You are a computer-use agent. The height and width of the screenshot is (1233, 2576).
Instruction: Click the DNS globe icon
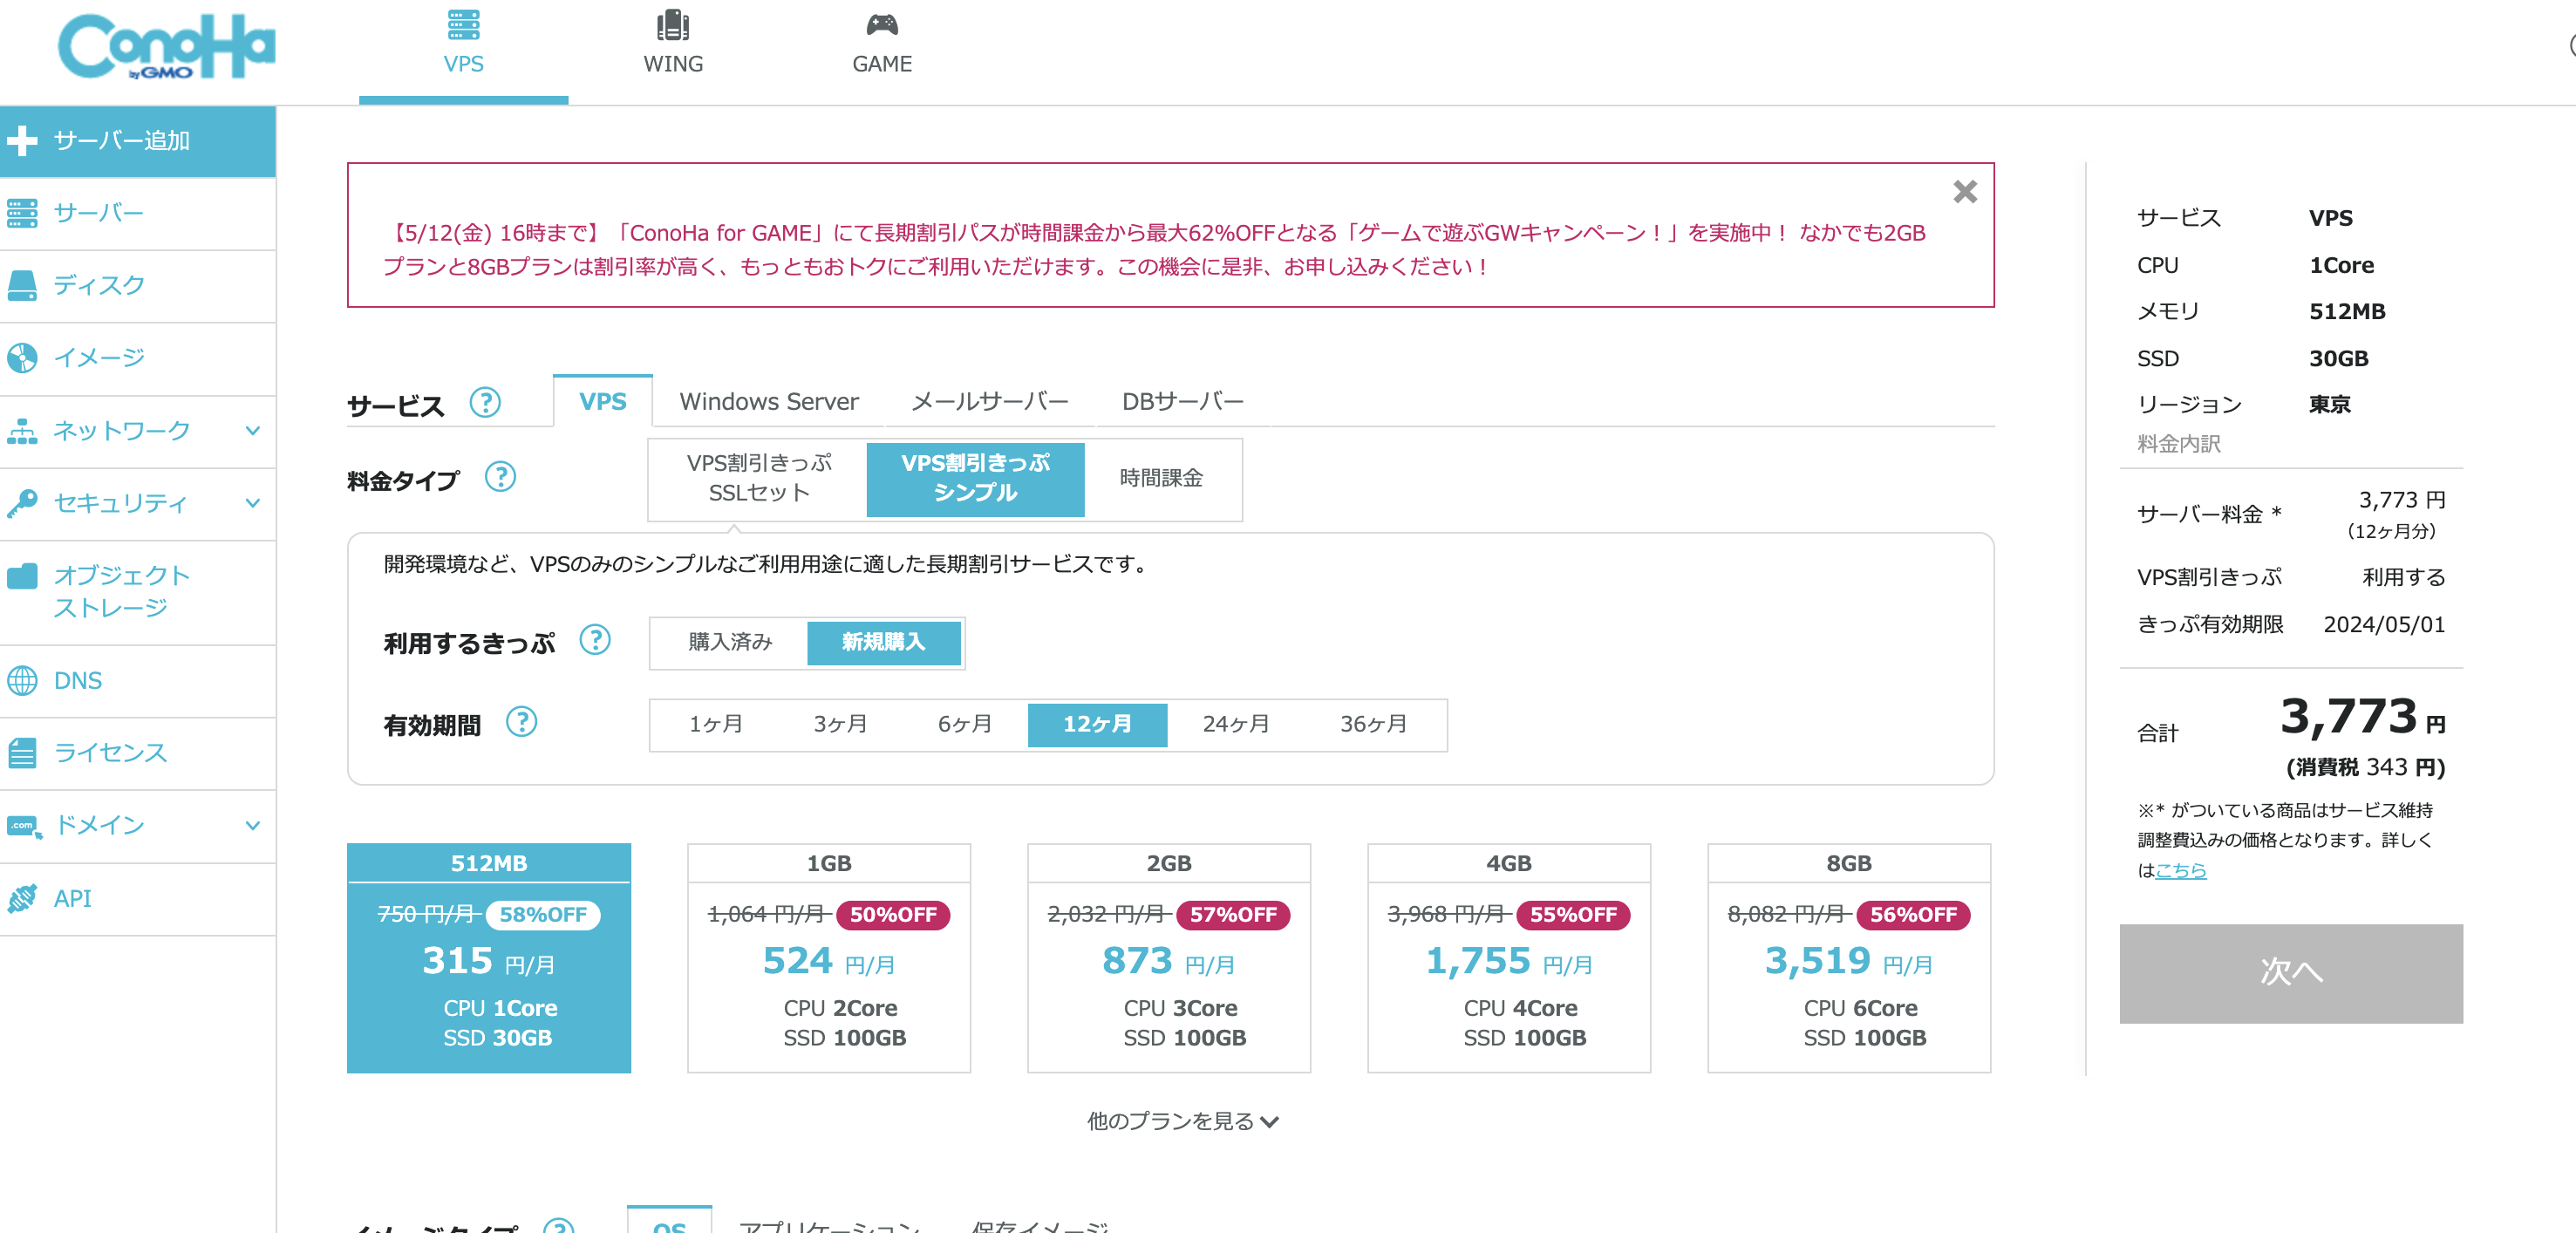(22, 681)
